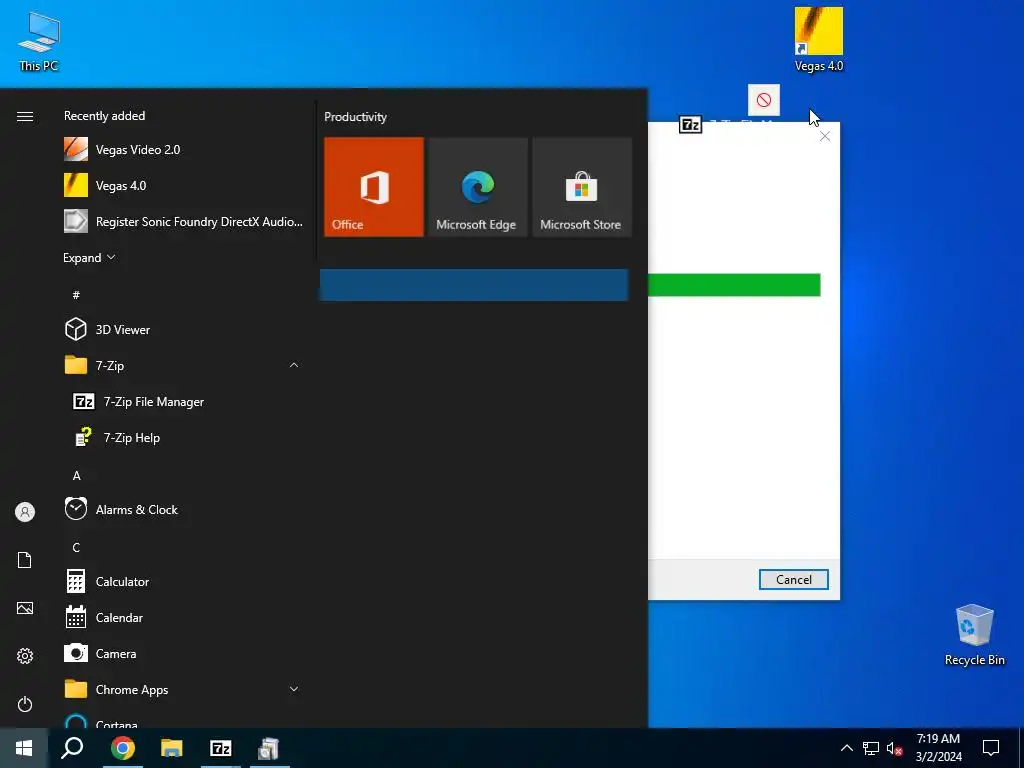The height and width of the screenshot is (768, 1024).
Task: Jump to the C letter index
Action: click(76, 547)
